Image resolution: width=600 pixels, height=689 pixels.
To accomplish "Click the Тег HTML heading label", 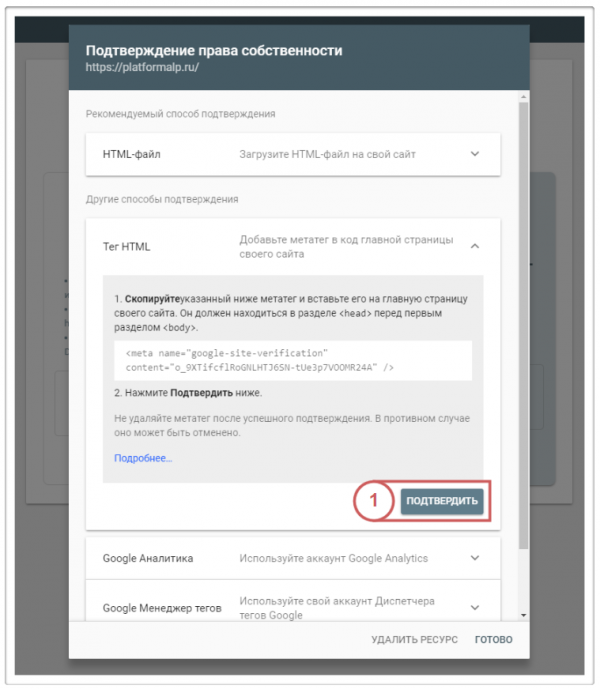I will 126,247.
